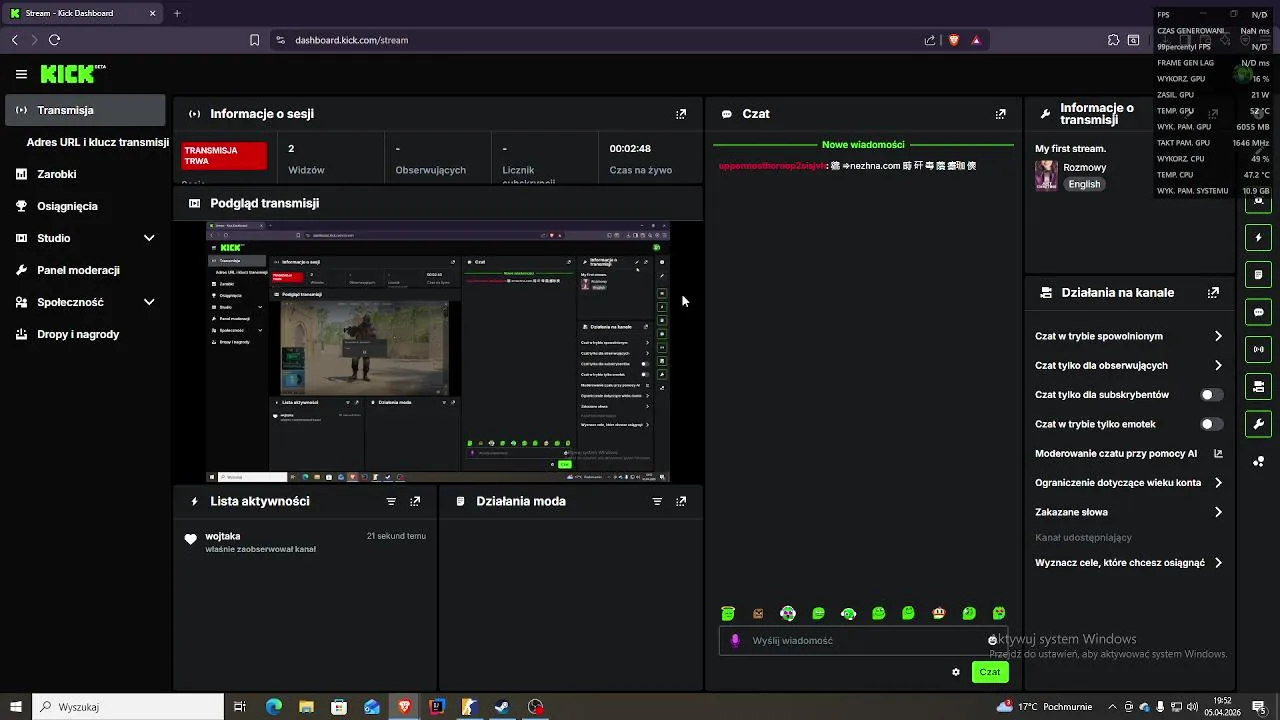Click the lightning bolt sidebar widget icon

[1258, 238]
